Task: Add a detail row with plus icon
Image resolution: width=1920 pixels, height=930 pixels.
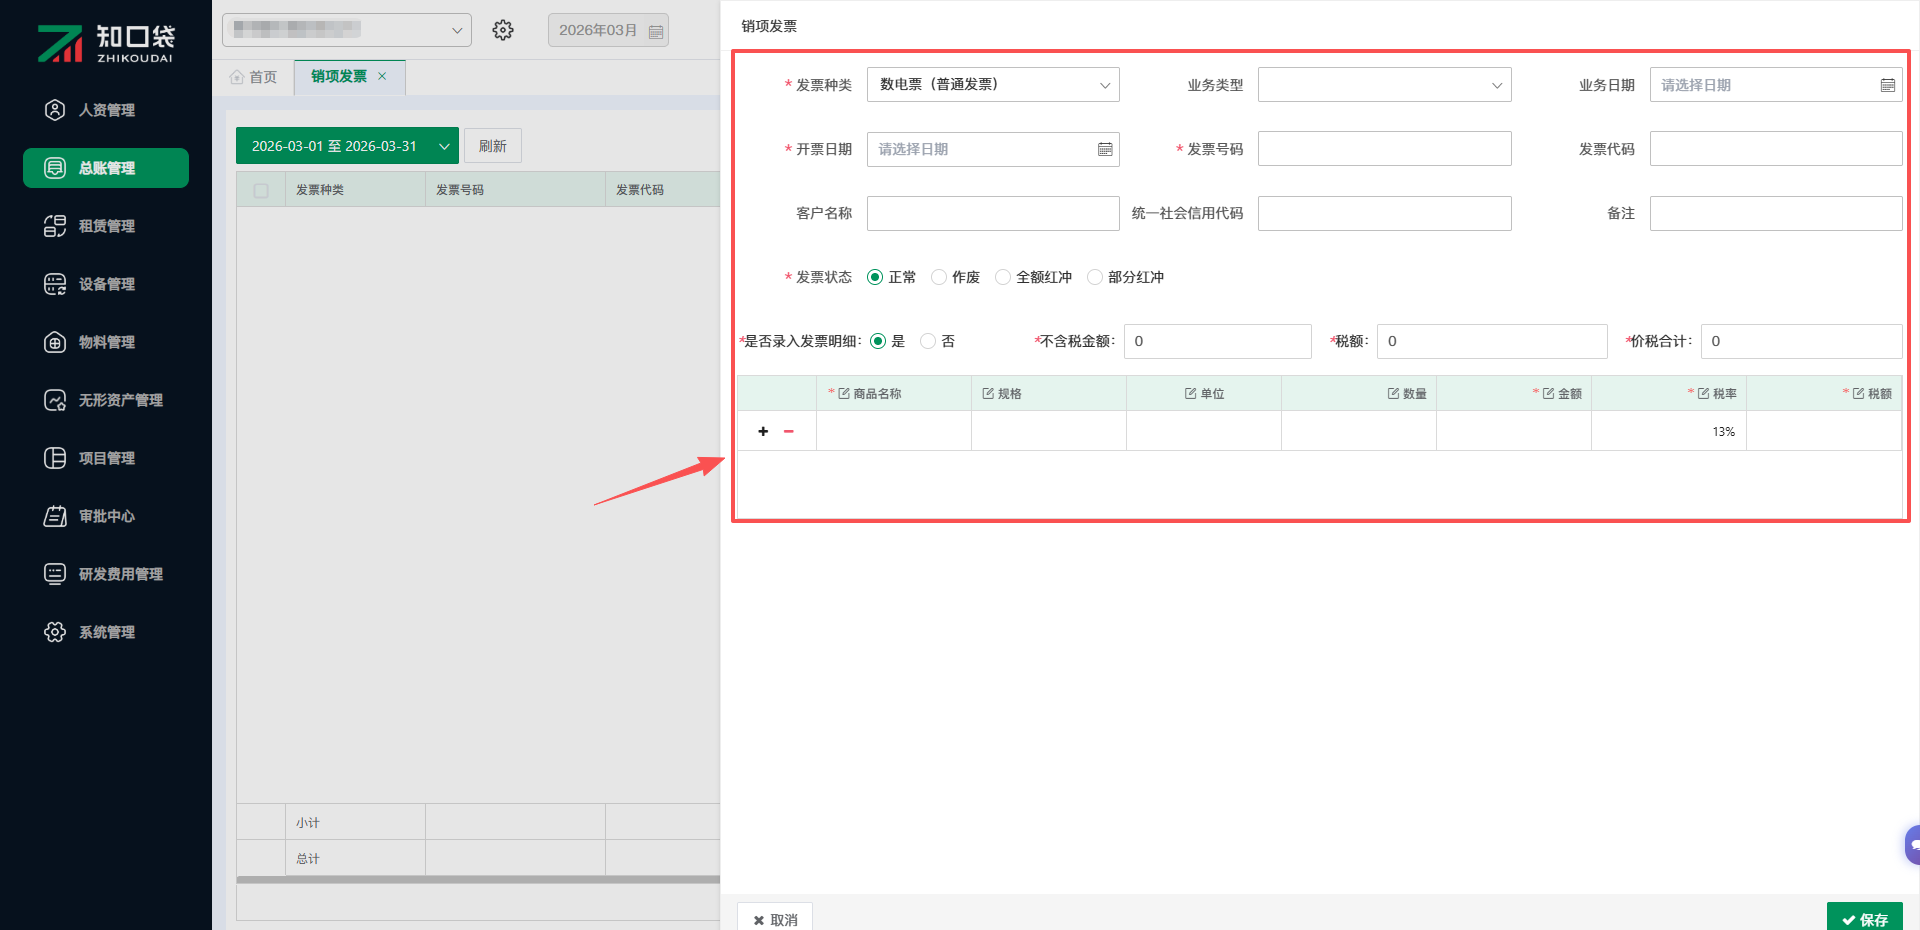Action: coord(763,431)
